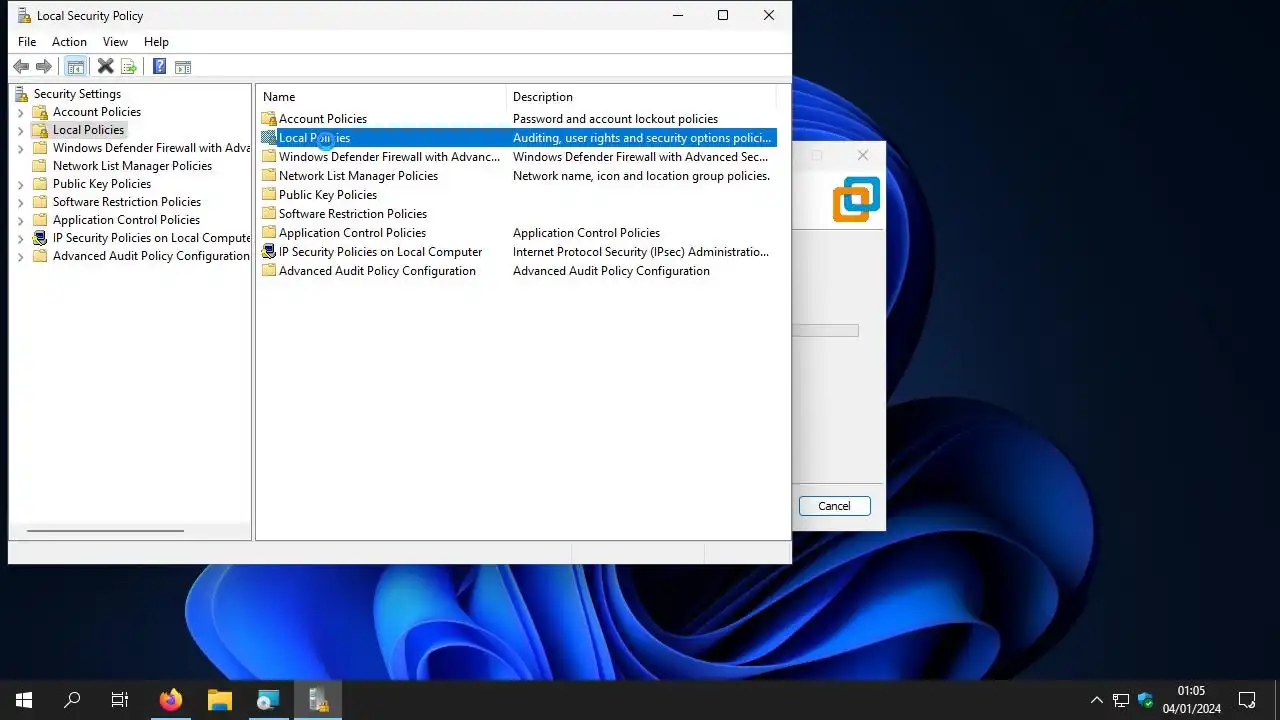Click the console tree horizontal scrollbar
Screen dimensions: 1280x720
106,531
